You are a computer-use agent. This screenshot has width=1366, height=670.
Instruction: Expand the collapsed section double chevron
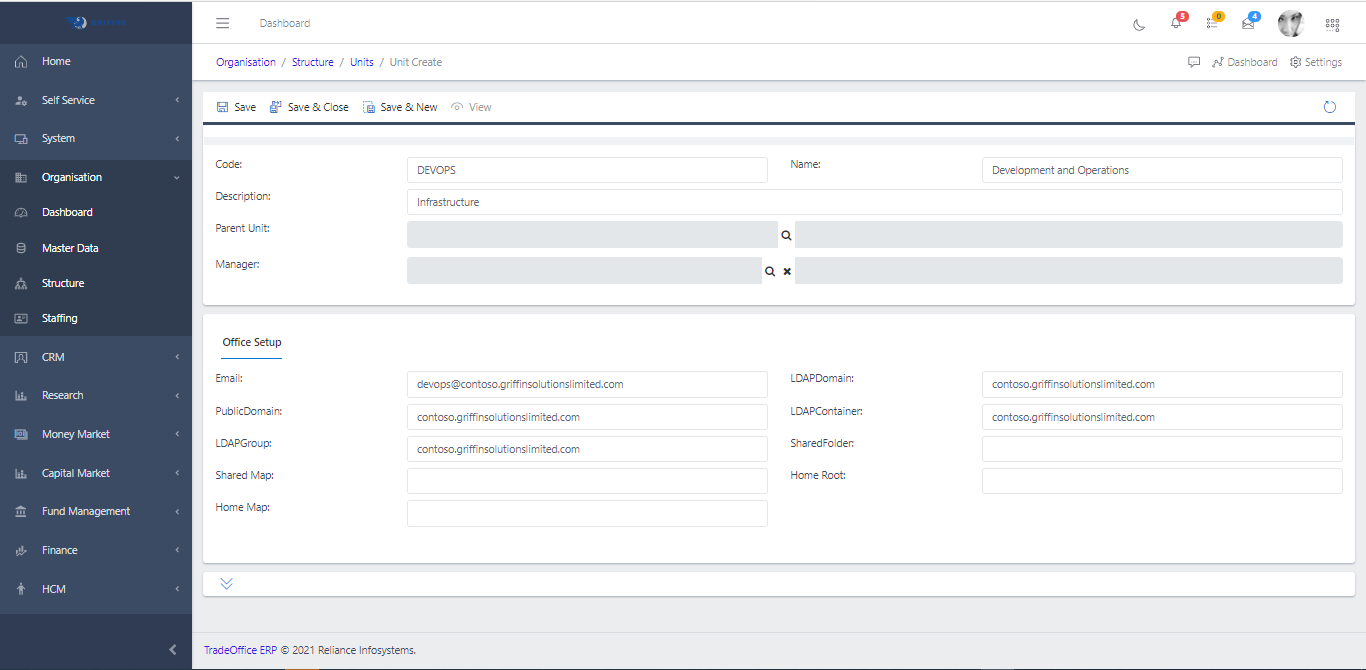click(227, 584)
